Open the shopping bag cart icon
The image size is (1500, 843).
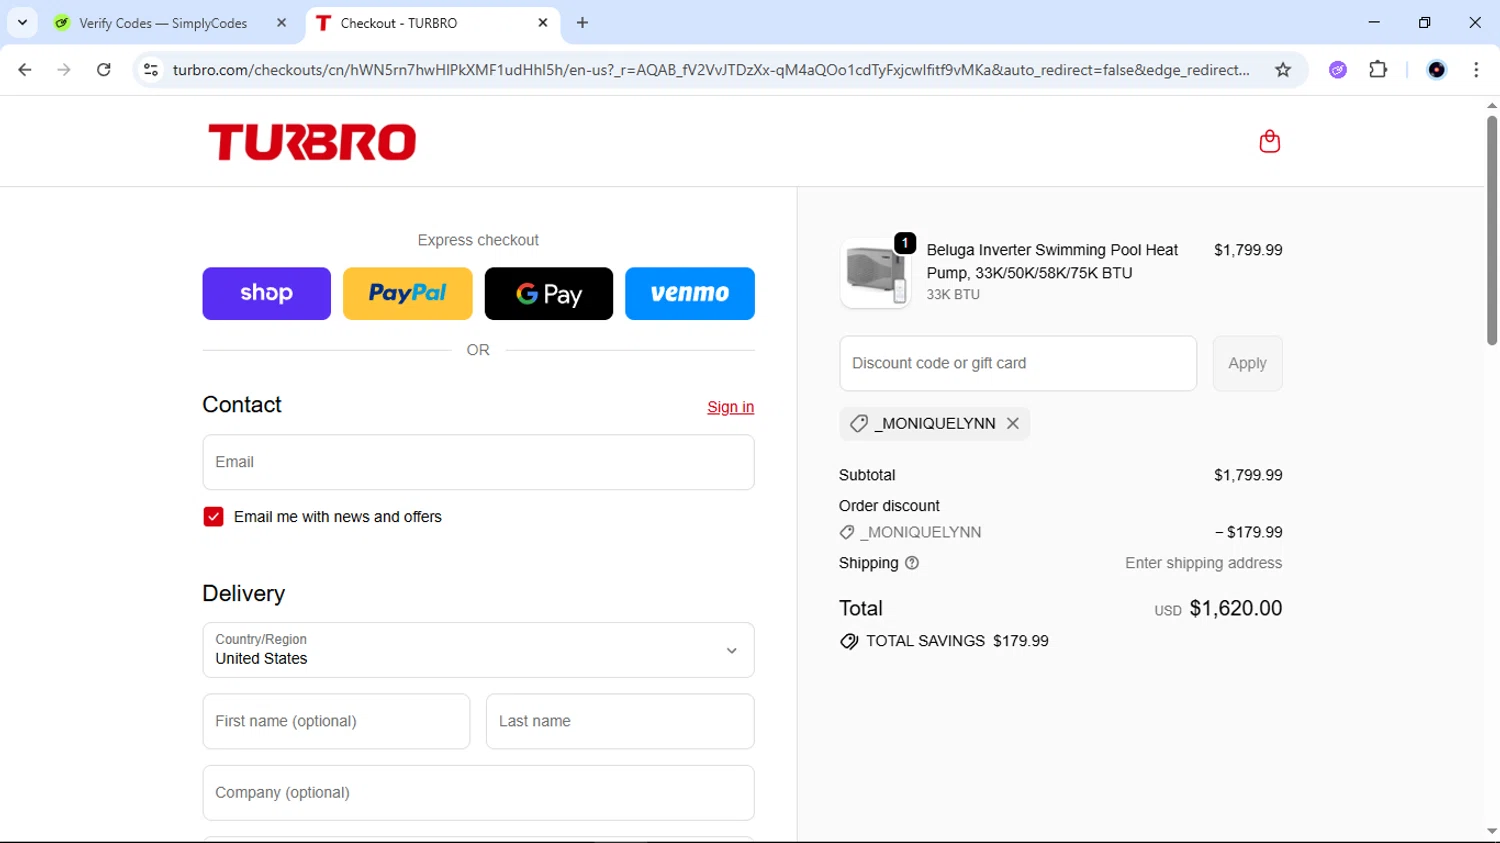coord(1269,141)
